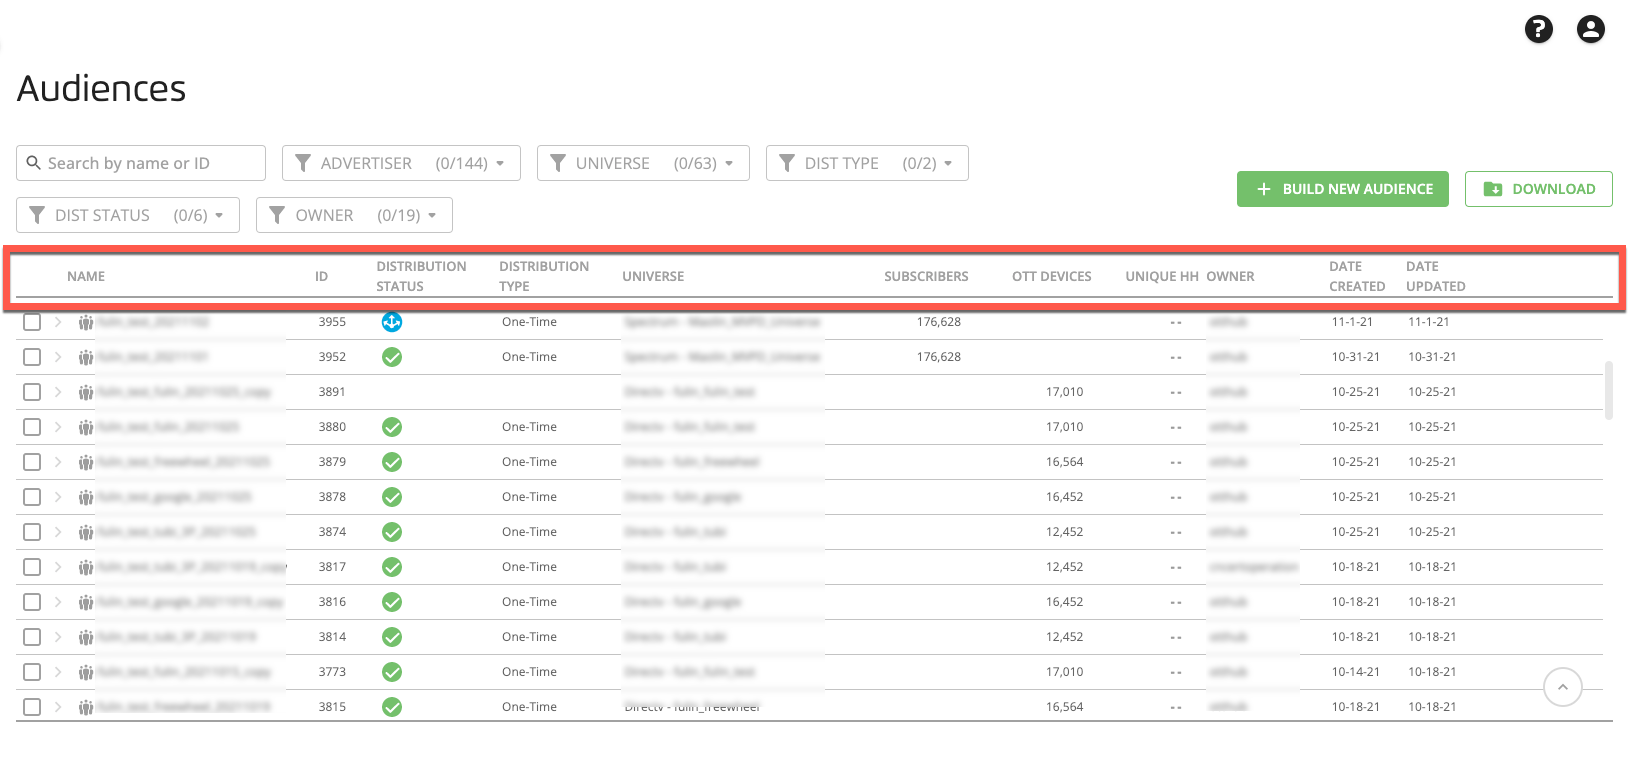Expand the row for audience ID 3814
Image resolution: width=1635 pixels, height=761 pixels.
(58, 637)
